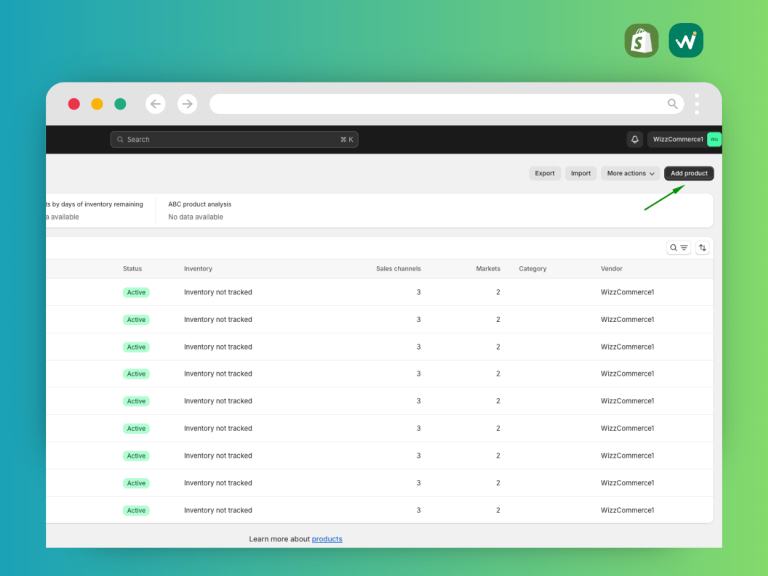Click WizzCommerce1 vendor in the last product row
This screenshot has height=576, width=768.
pos(627,510)
